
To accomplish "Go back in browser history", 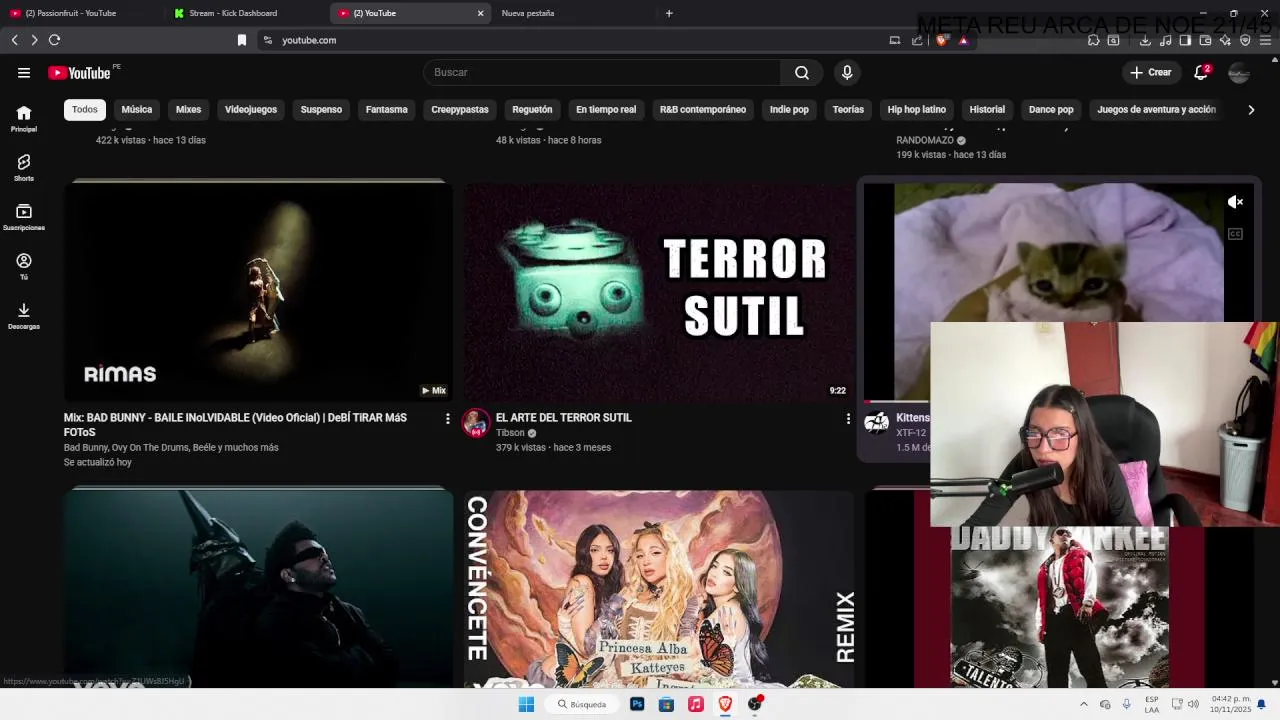I will coord(14,40).
